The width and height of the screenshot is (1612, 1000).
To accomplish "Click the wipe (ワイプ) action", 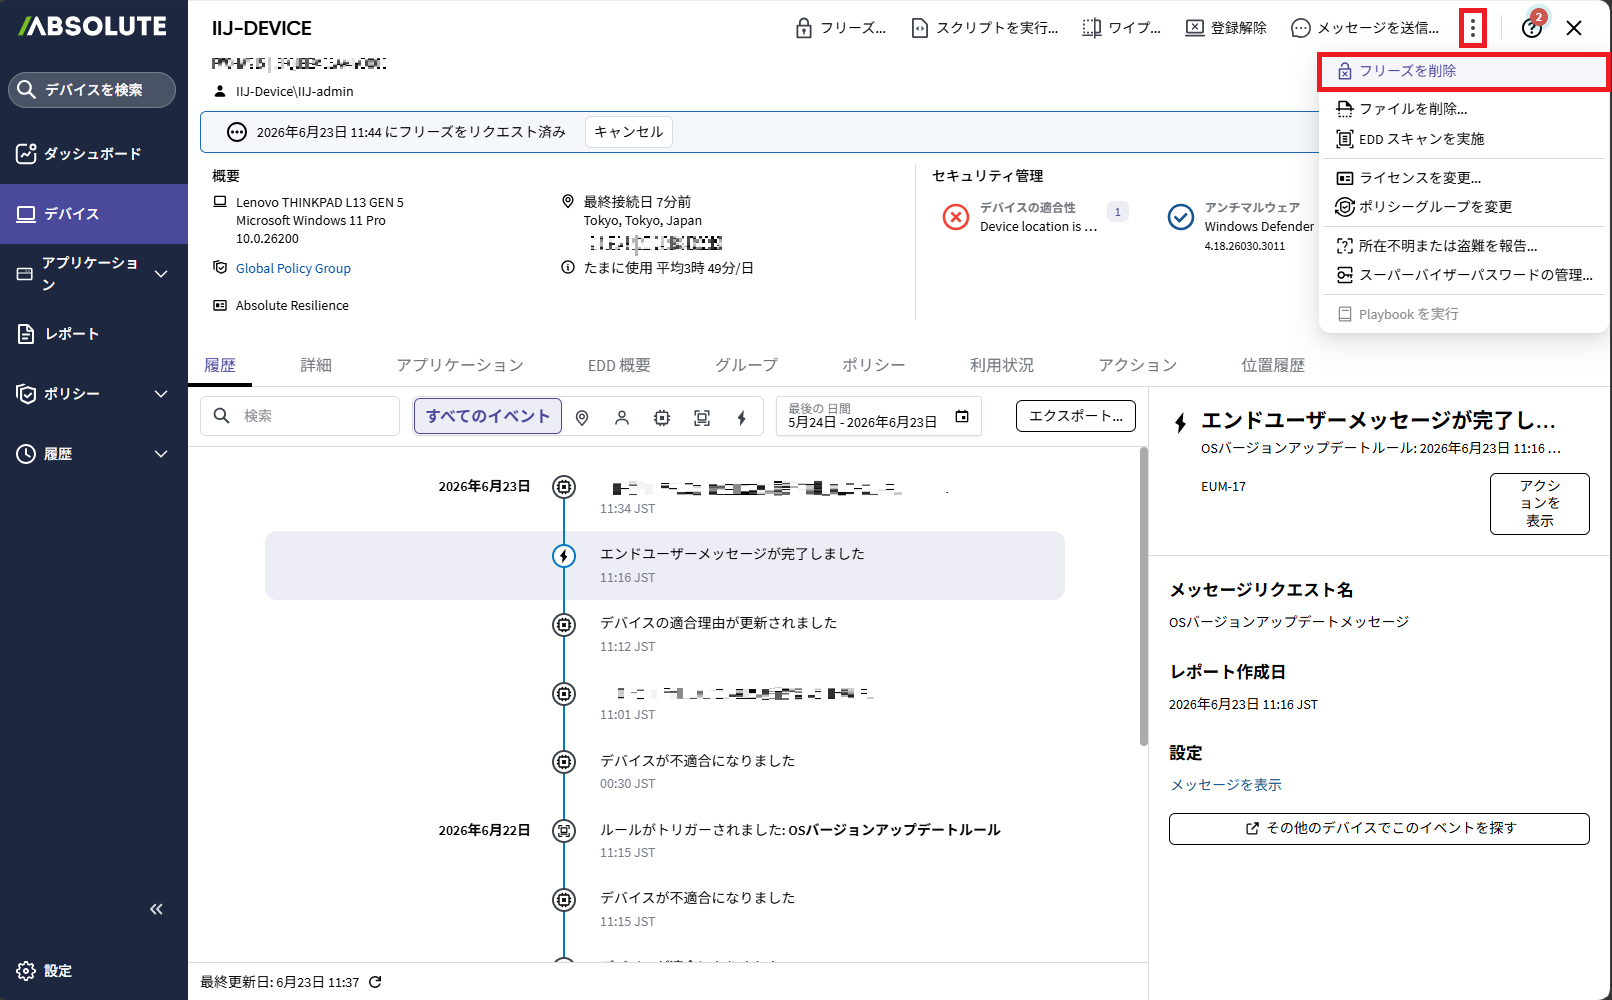I will 1121,28.
